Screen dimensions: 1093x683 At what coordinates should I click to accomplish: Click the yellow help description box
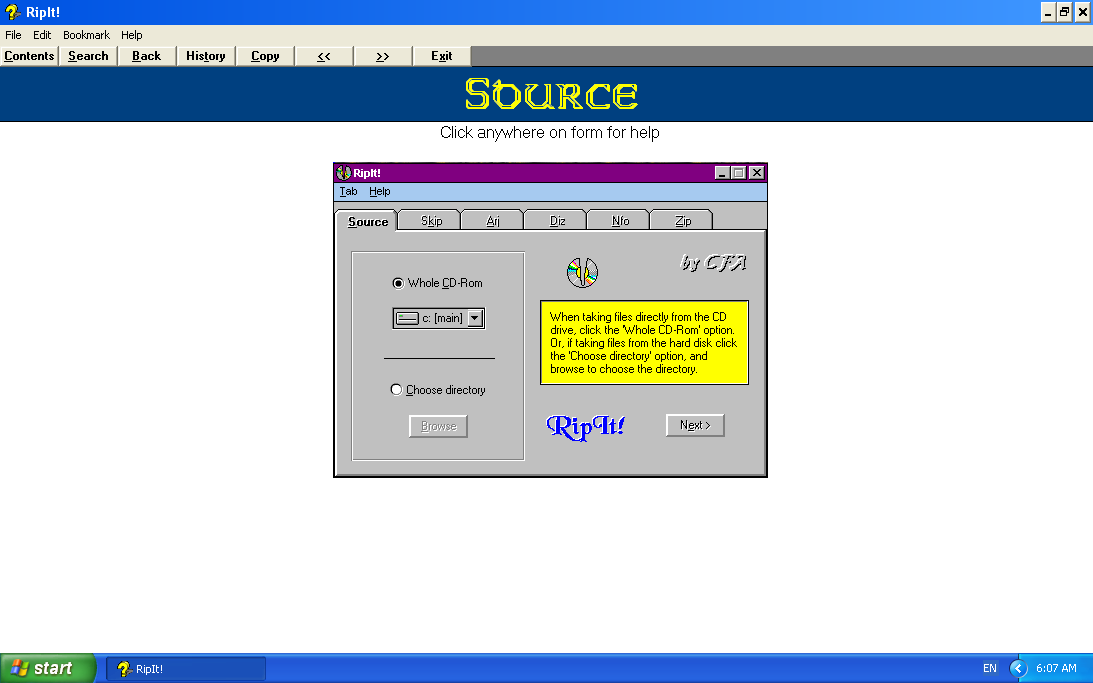tap(644, 342)
